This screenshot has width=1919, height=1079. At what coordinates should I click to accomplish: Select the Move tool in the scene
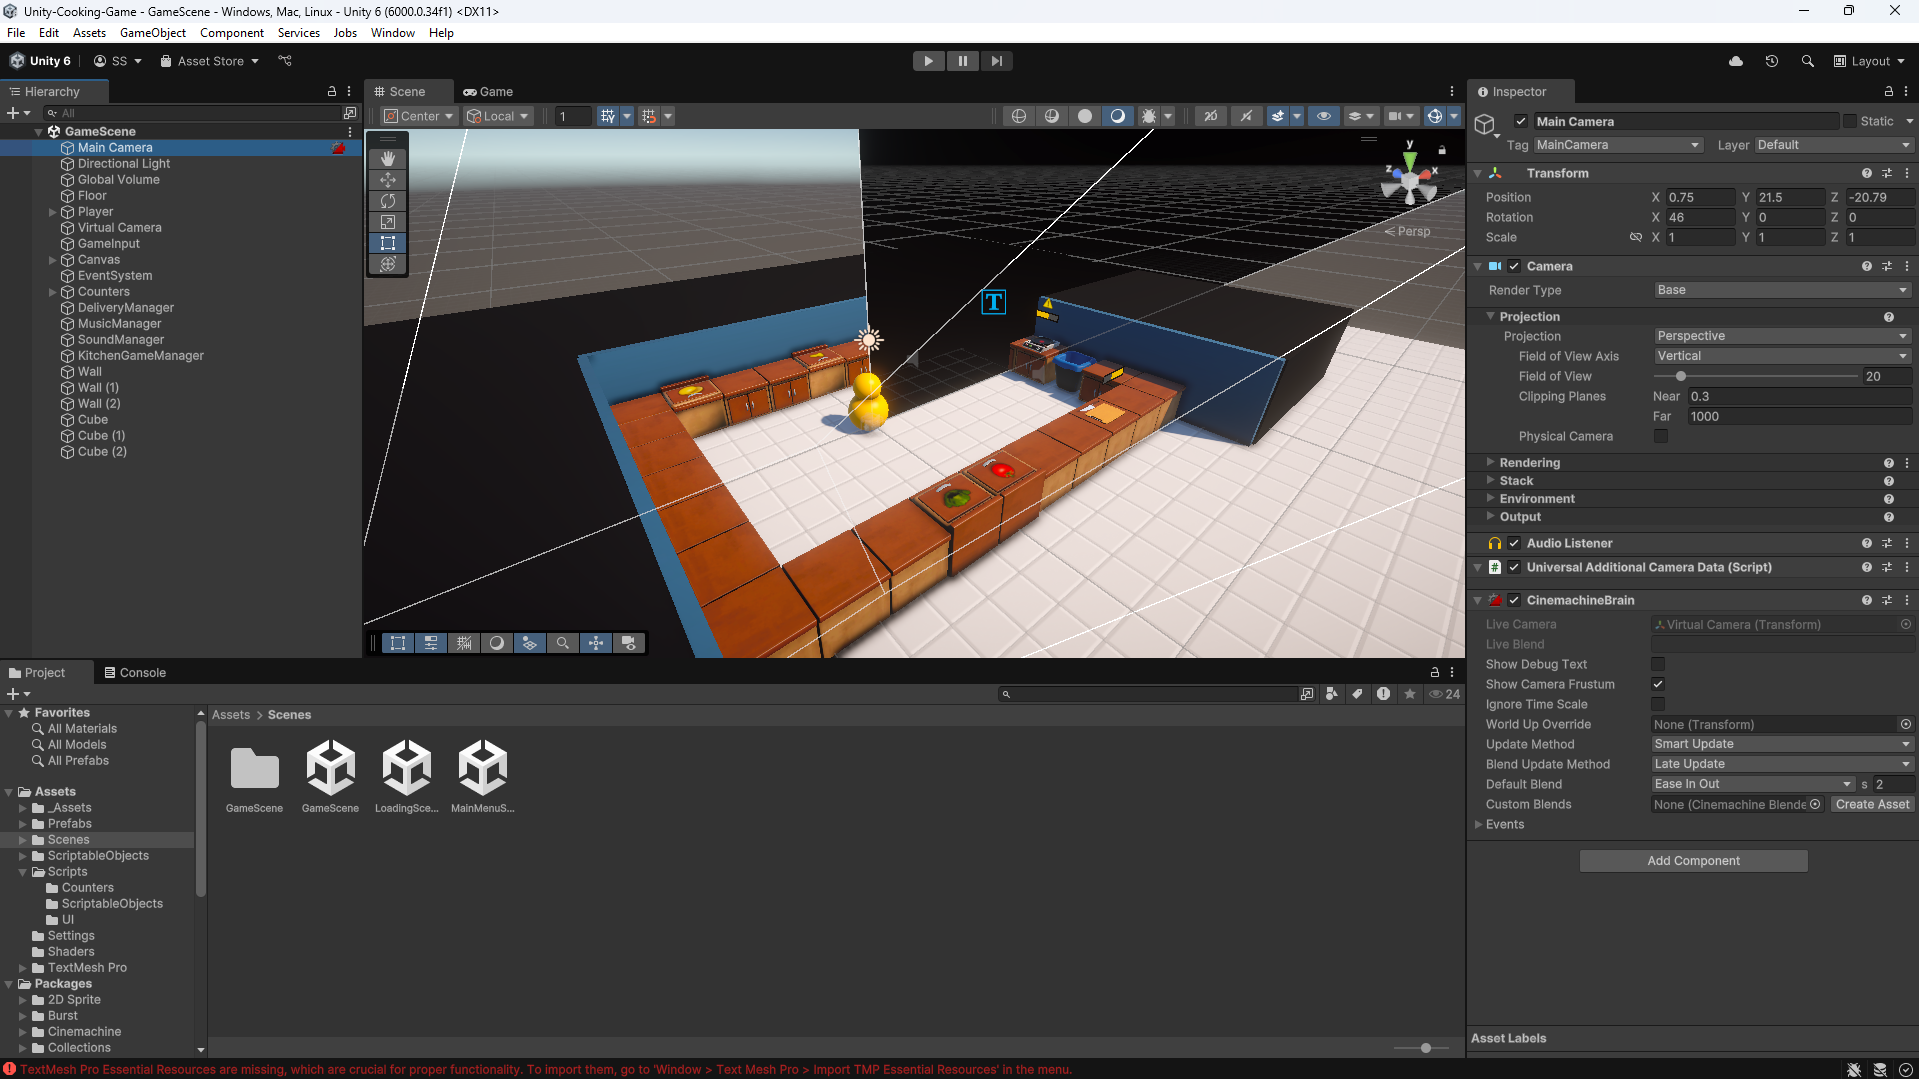click(388, 180)
